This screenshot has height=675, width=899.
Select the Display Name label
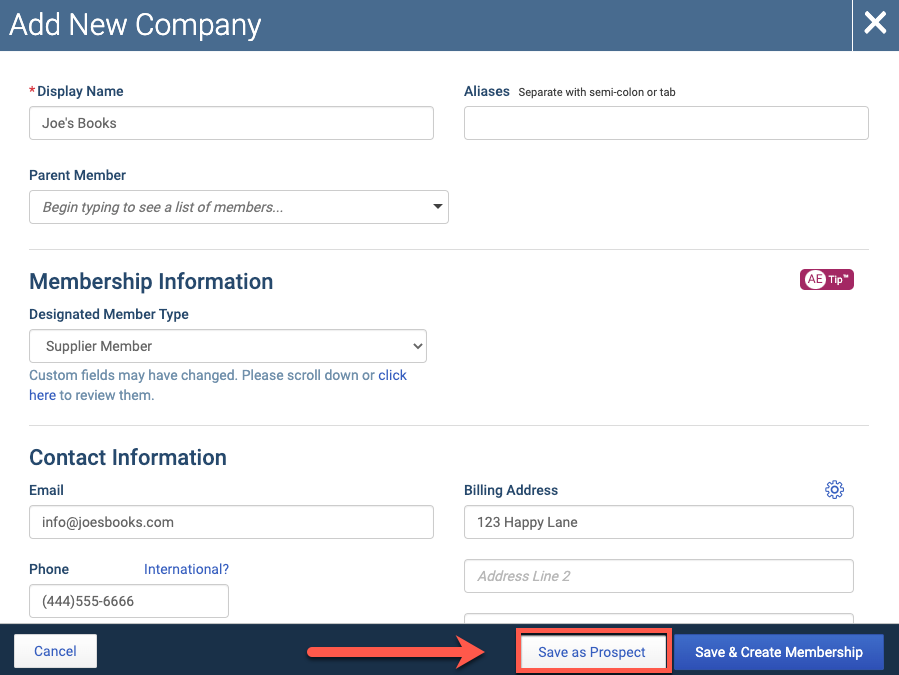tap(80, 91)
